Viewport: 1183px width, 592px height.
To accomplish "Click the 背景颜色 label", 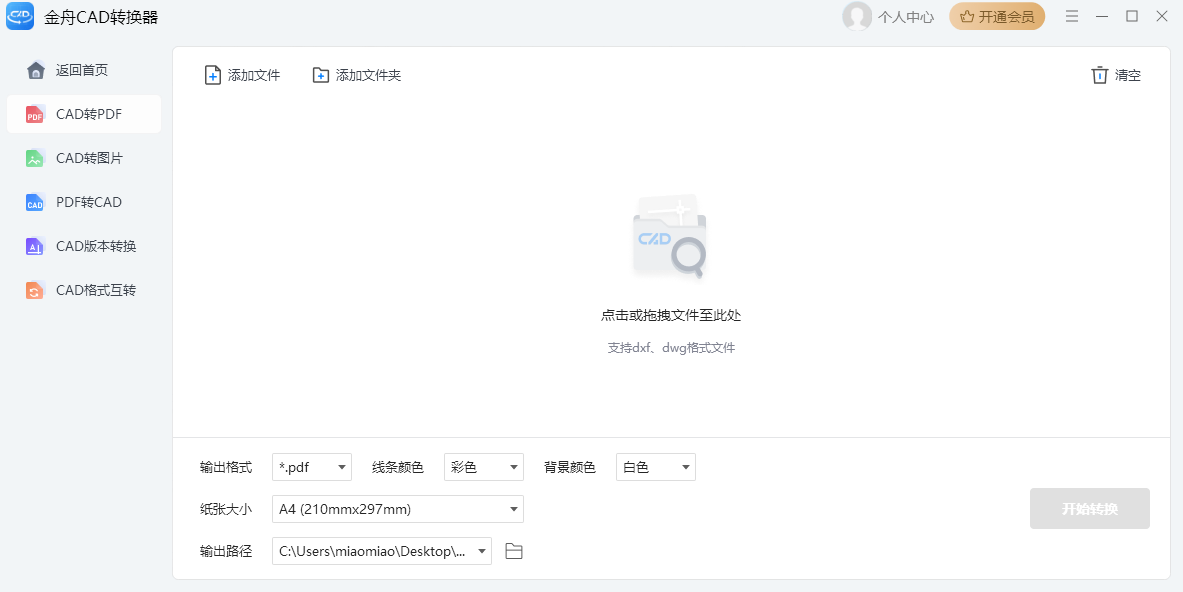I will [x=570, y=468].
